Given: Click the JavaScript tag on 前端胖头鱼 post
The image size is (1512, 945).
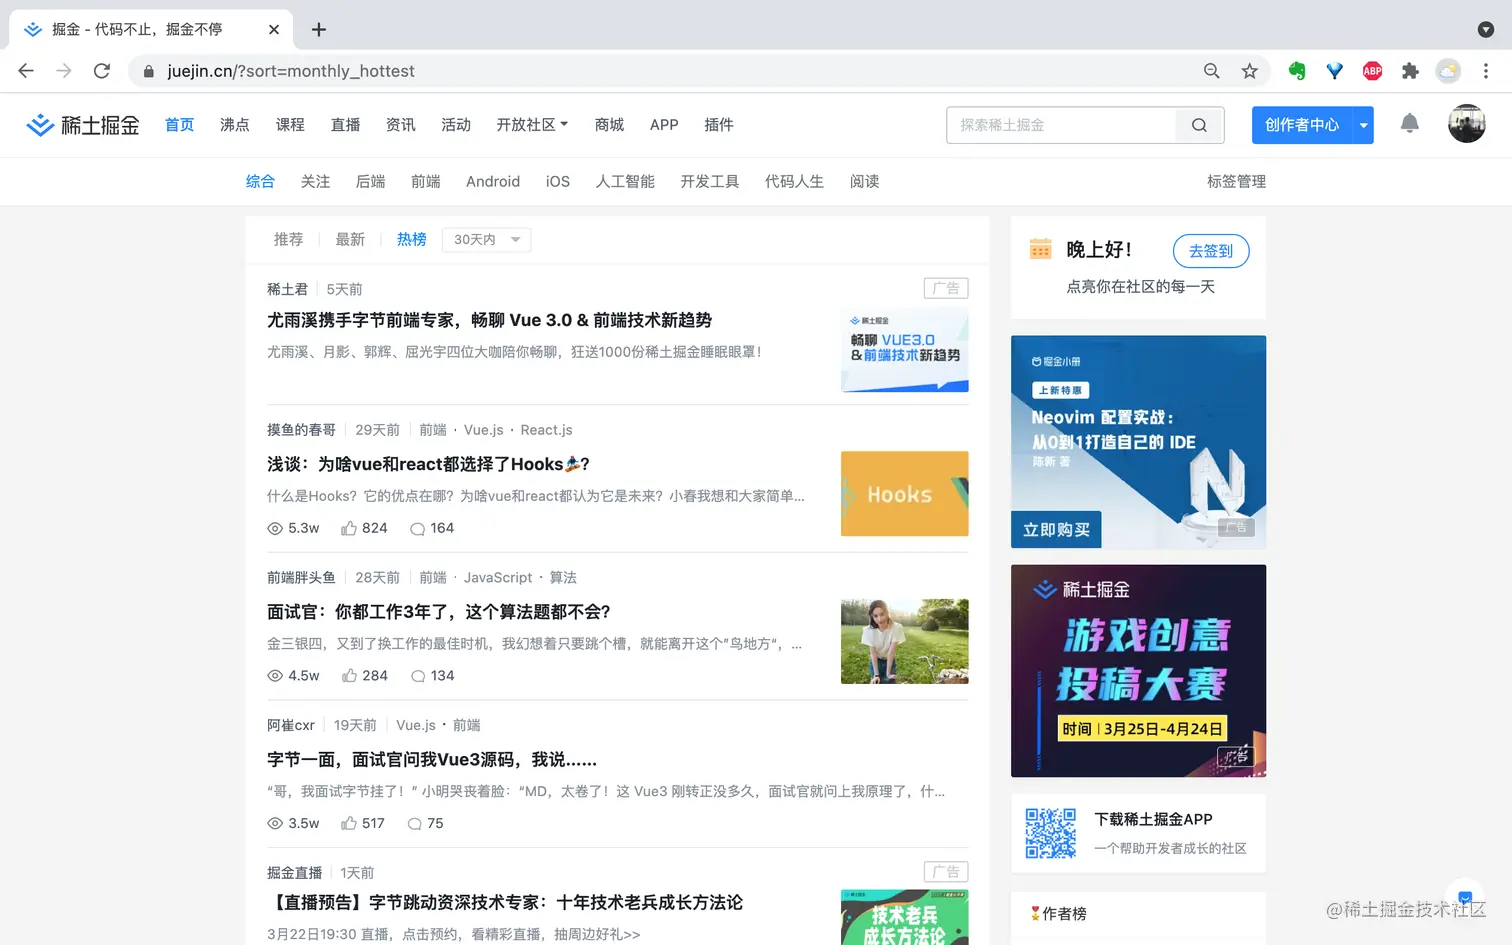Looking at the screenshot, I should pos(498,578).
